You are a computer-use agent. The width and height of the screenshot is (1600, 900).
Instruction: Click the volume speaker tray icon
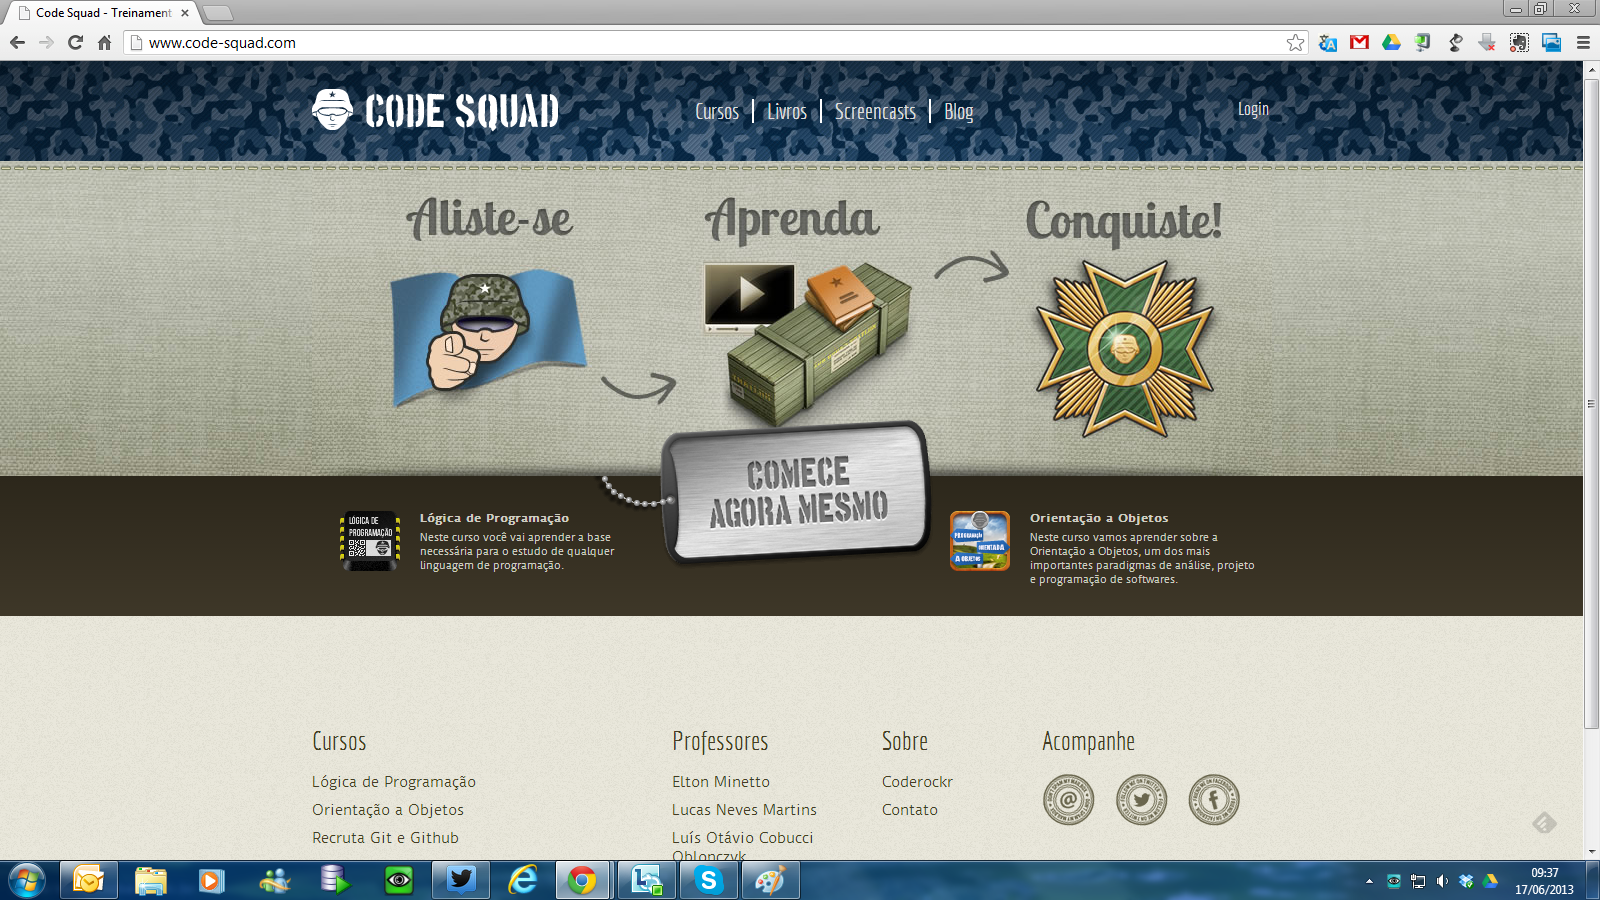coord(1442,881)
